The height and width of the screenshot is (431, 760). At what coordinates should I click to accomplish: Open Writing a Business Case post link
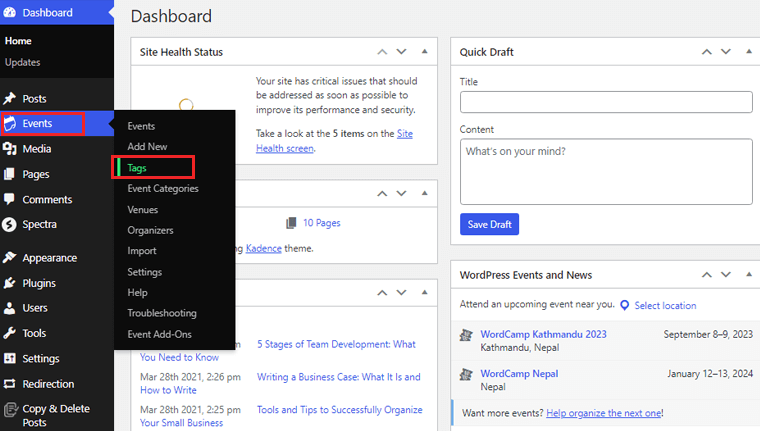339,377
